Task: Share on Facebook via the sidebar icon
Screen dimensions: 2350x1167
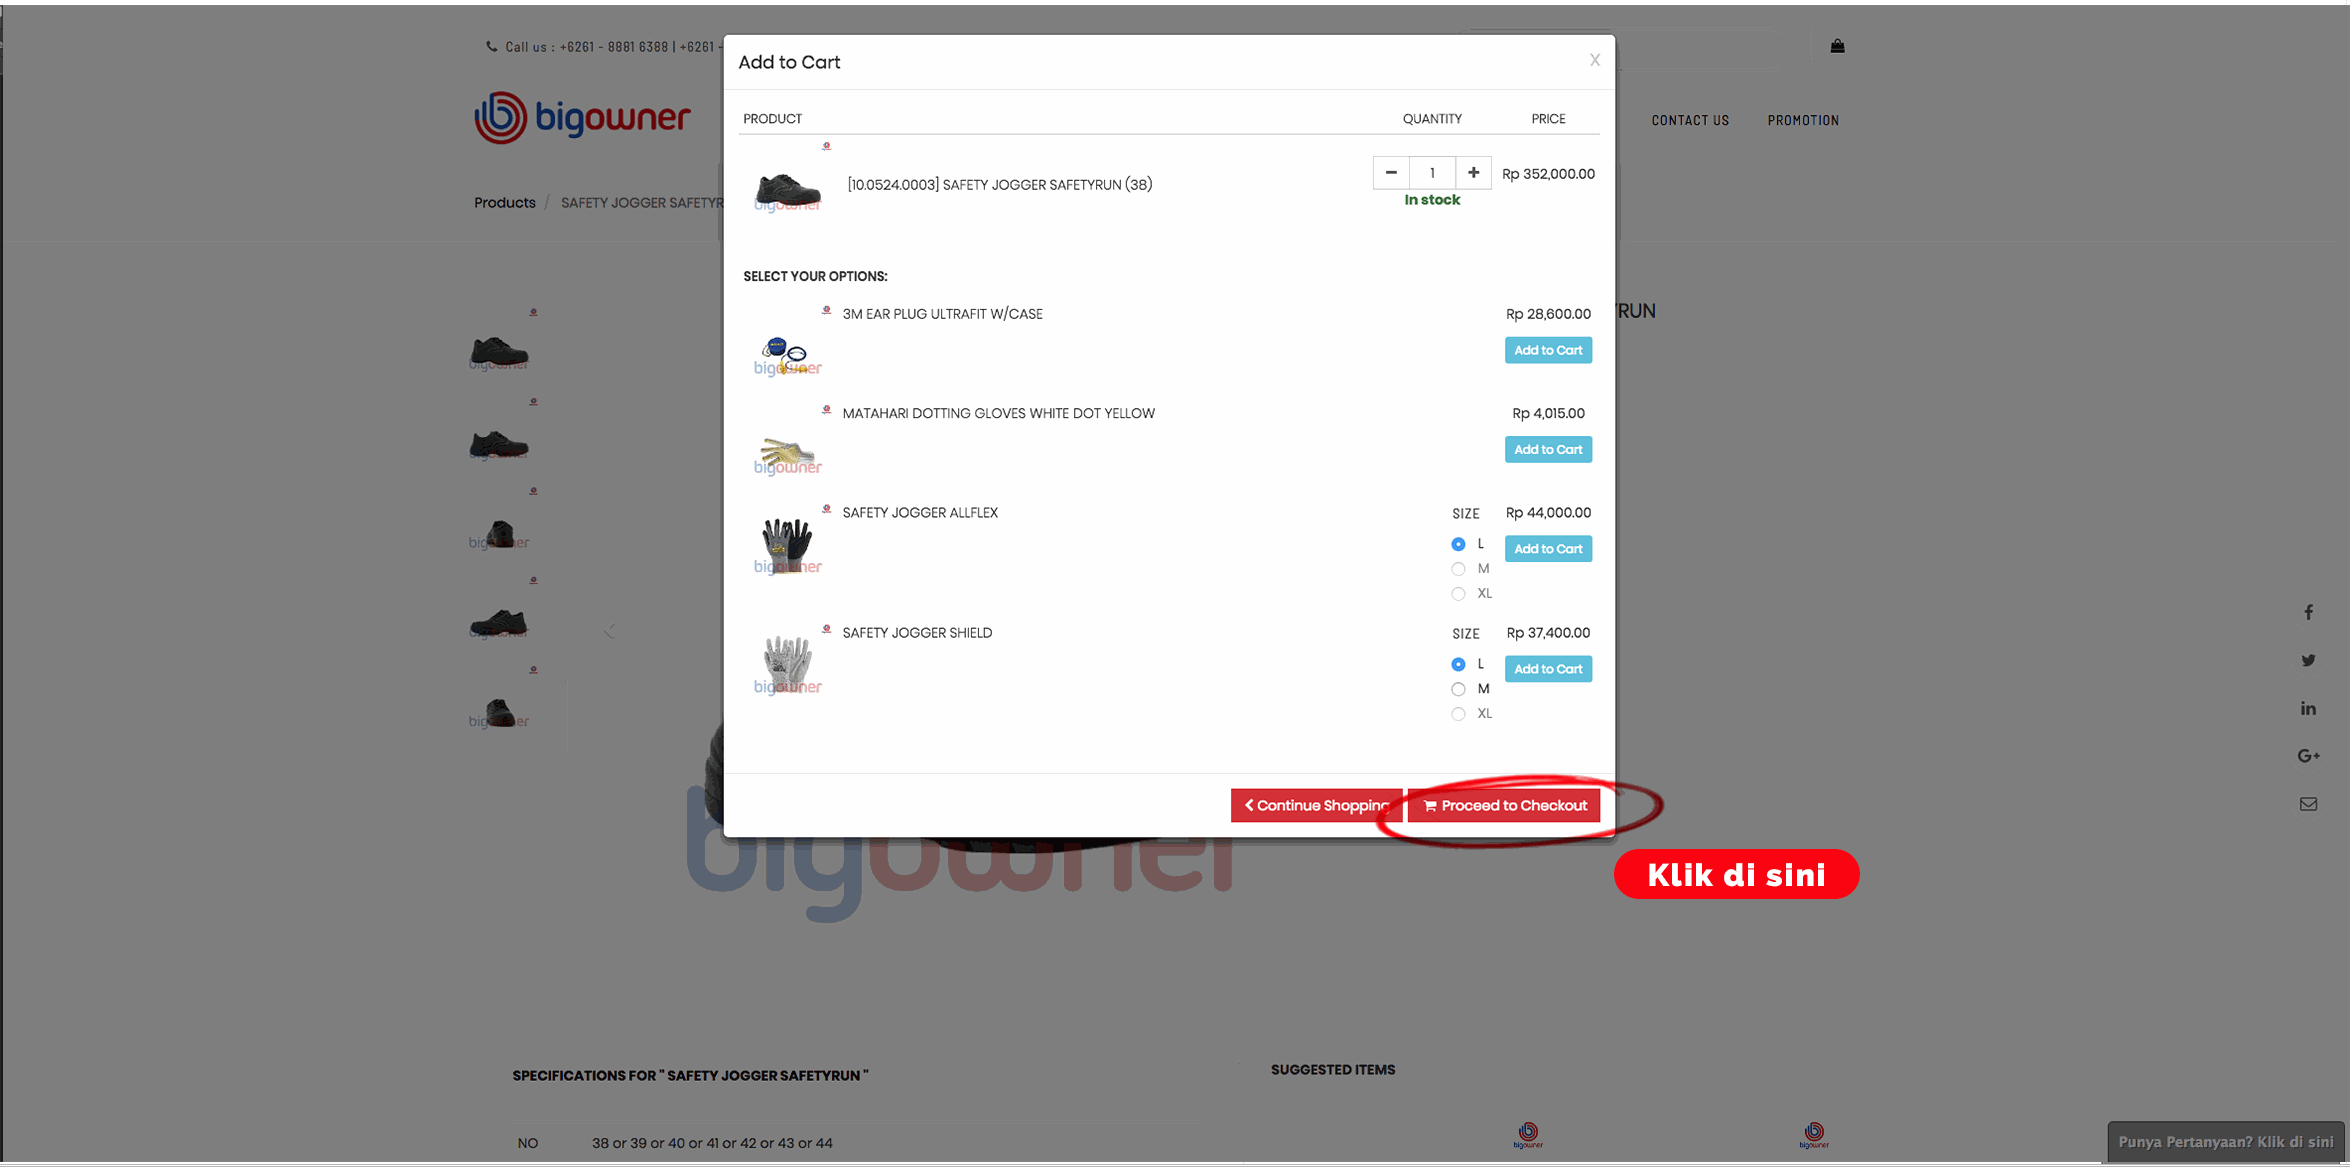Action: click(x=2308, y=612)
